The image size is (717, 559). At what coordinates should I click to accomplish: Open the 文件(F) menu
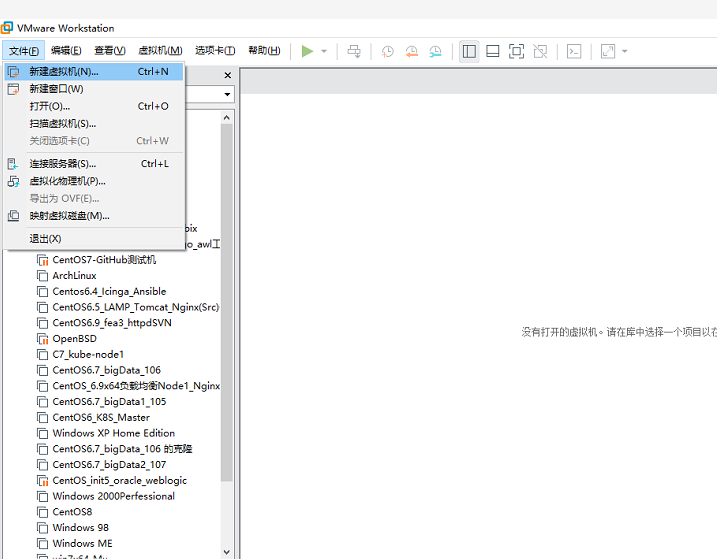tap(24, 51)
